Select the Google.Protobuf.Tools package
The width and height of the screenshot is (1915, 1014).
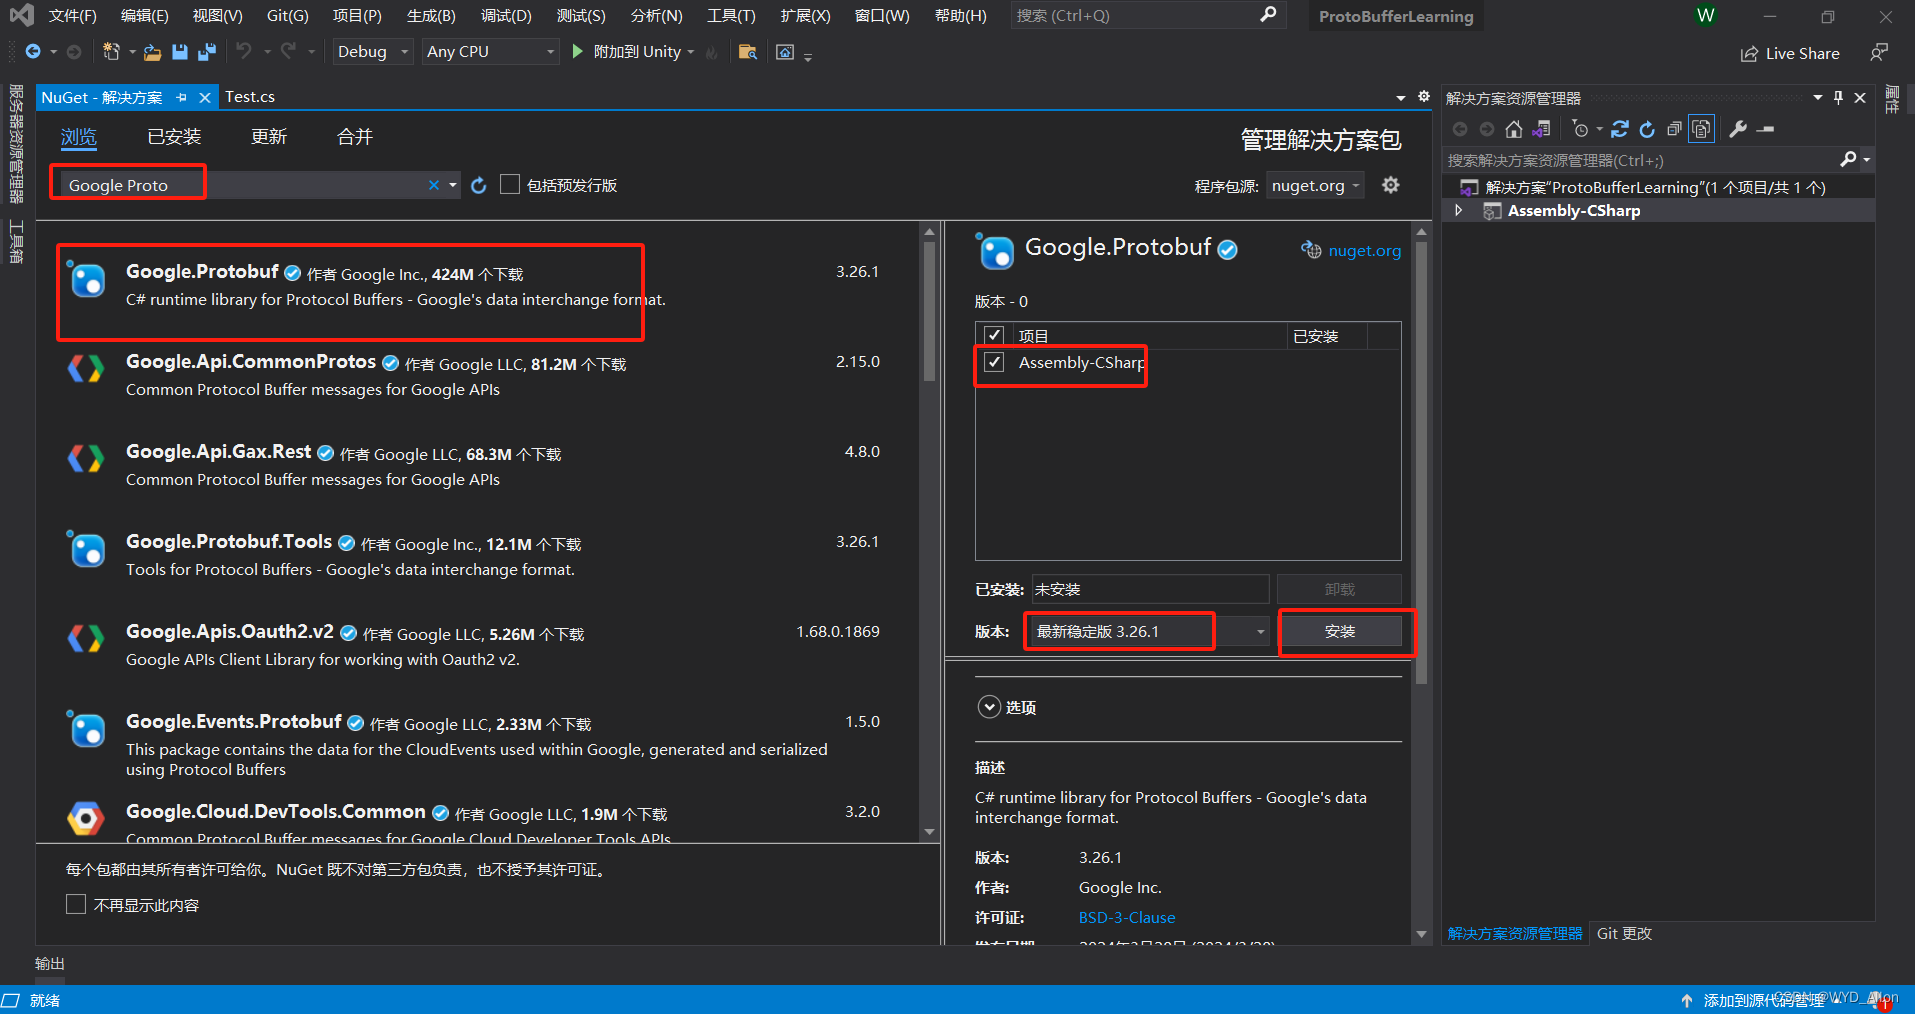coord(477,555)
